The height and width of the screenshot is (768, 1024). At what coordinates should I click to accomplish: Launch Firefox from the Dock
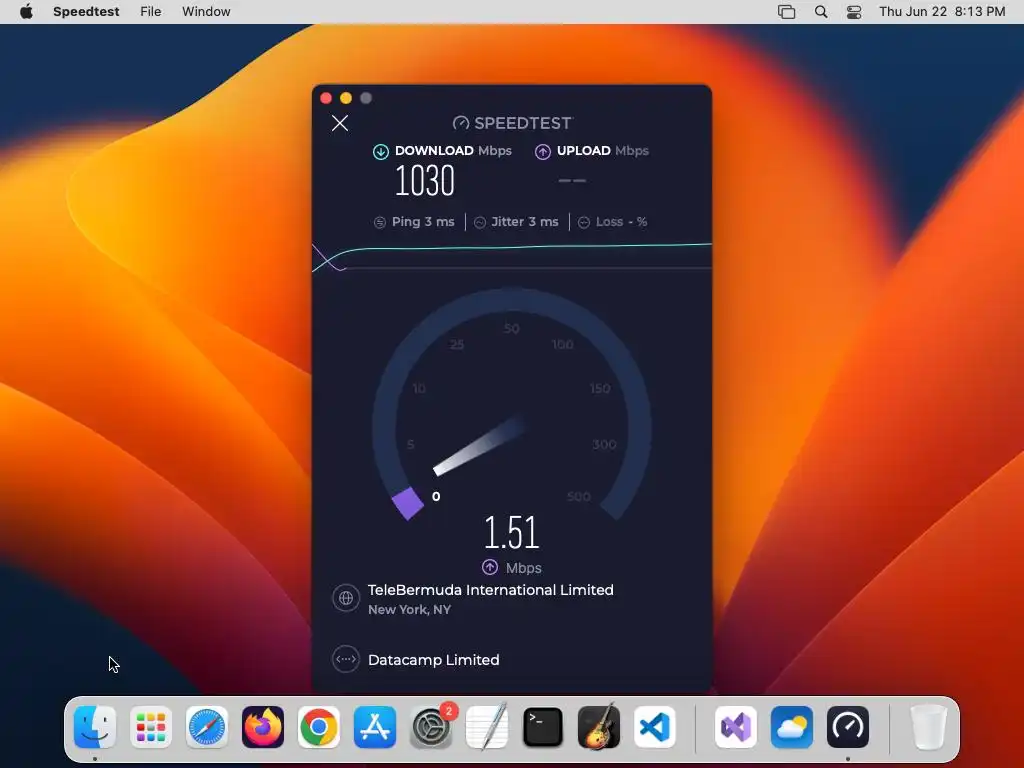pos(263,727)
